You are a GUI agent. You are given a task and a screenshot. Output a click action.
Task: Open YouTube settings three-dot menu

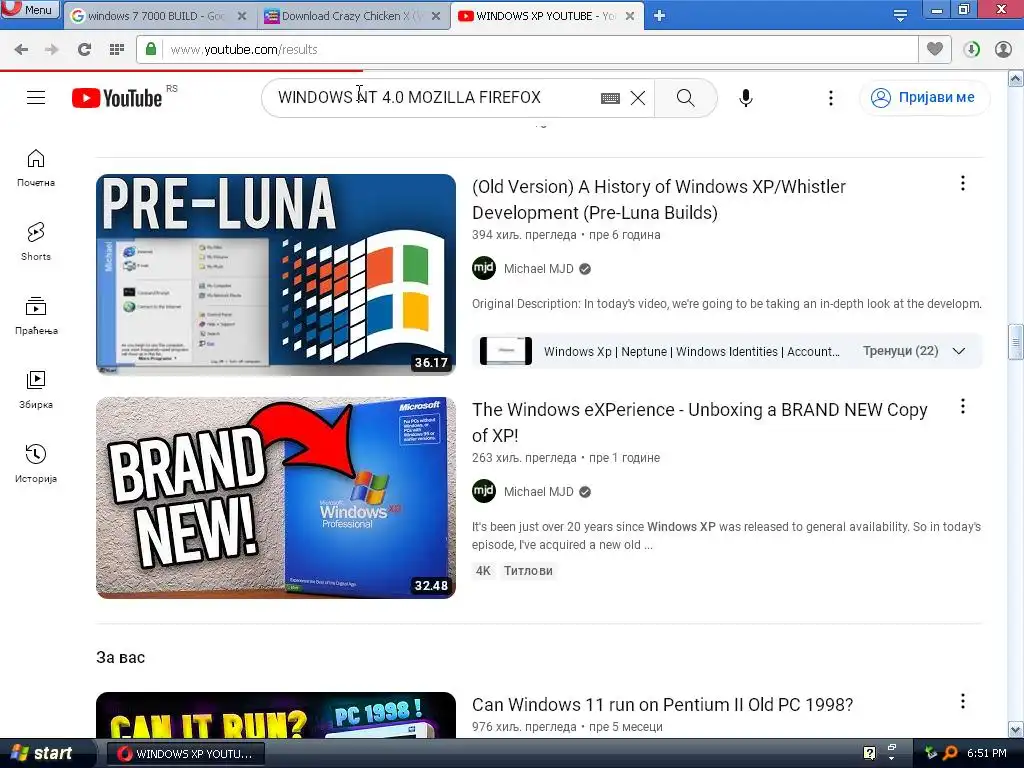click(x=831, y=98)
